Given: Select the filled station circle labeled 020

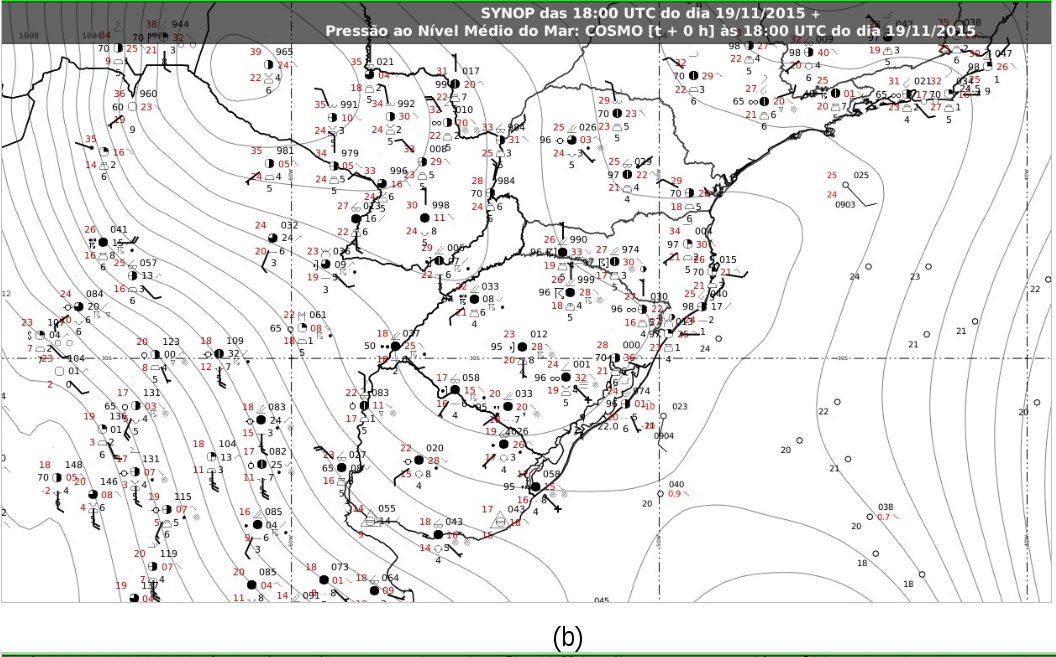Looking at the screenshot, I should 418,460.
